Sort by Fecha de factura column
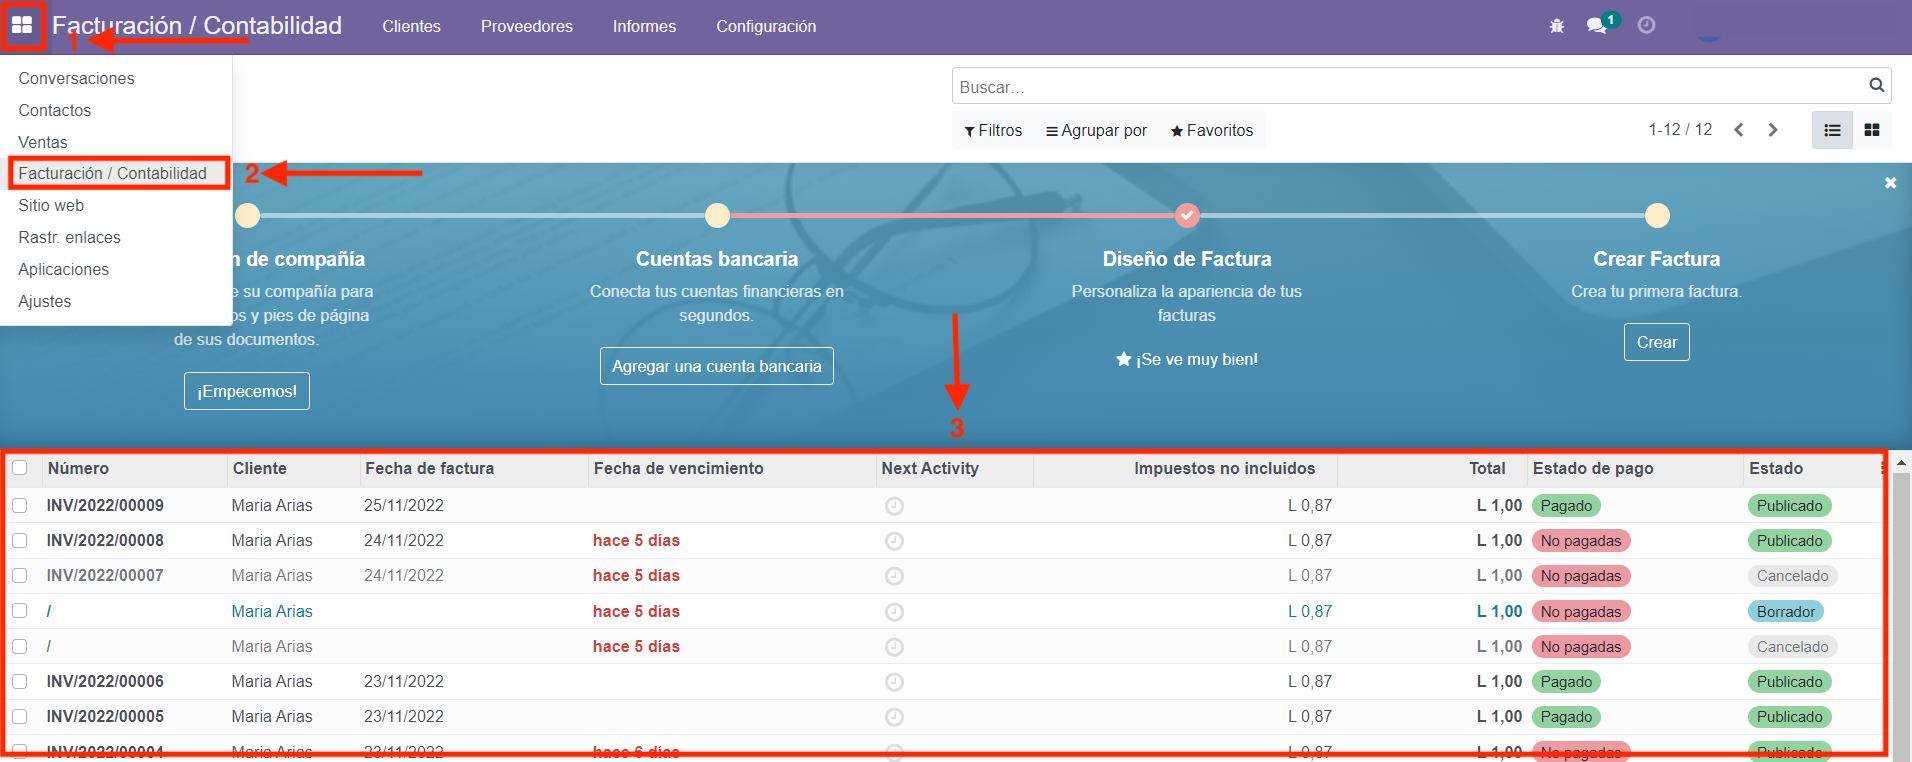Screen dimensions: 1912x762 click(429, 468)
